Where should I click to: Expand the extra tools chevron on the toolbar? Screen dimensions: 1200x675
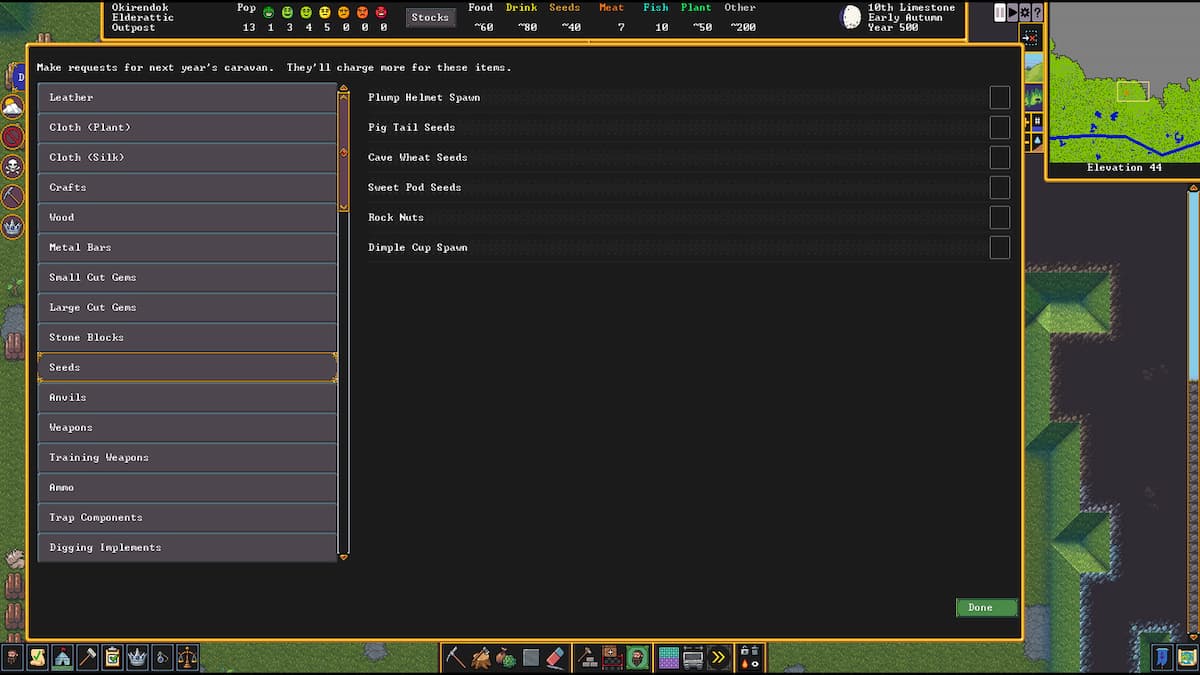click(x=717, y=657)
